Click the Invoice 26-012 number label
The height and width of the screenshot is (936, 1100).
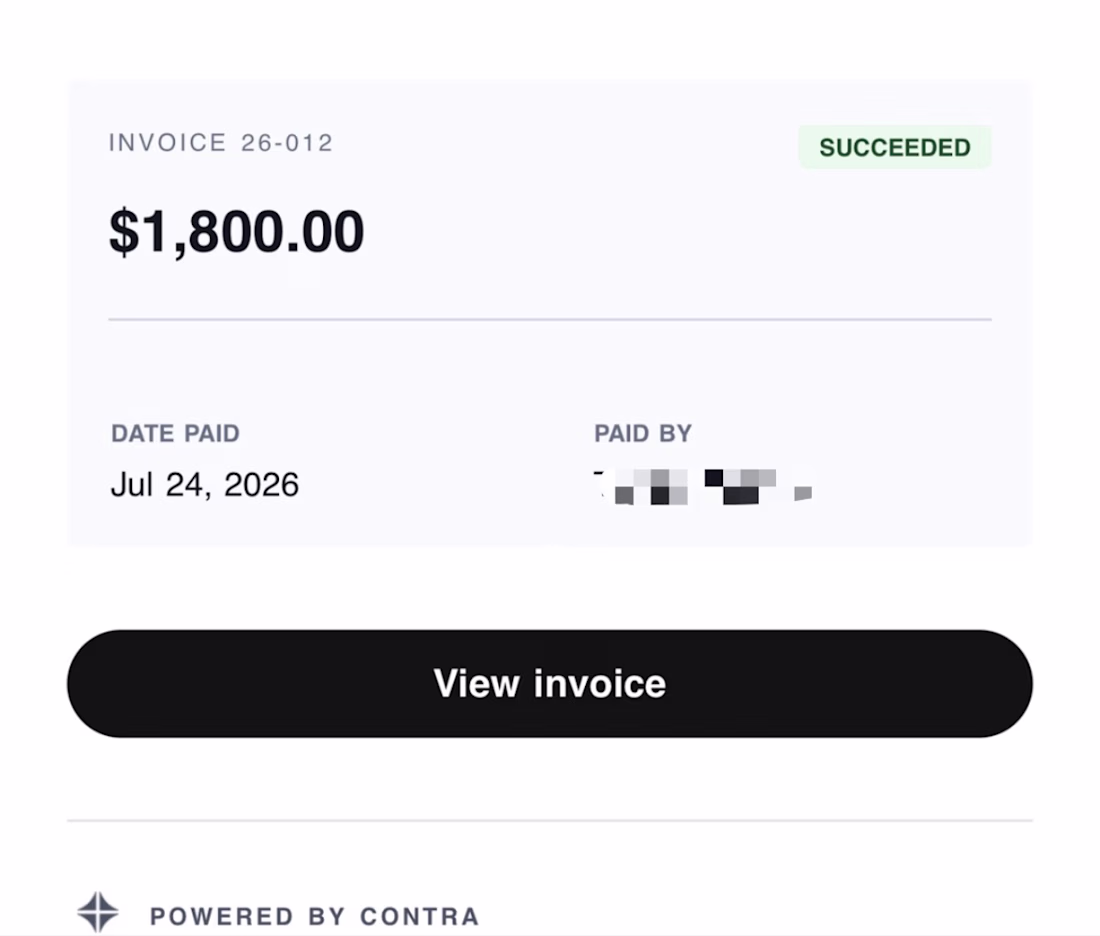point(221,142)
